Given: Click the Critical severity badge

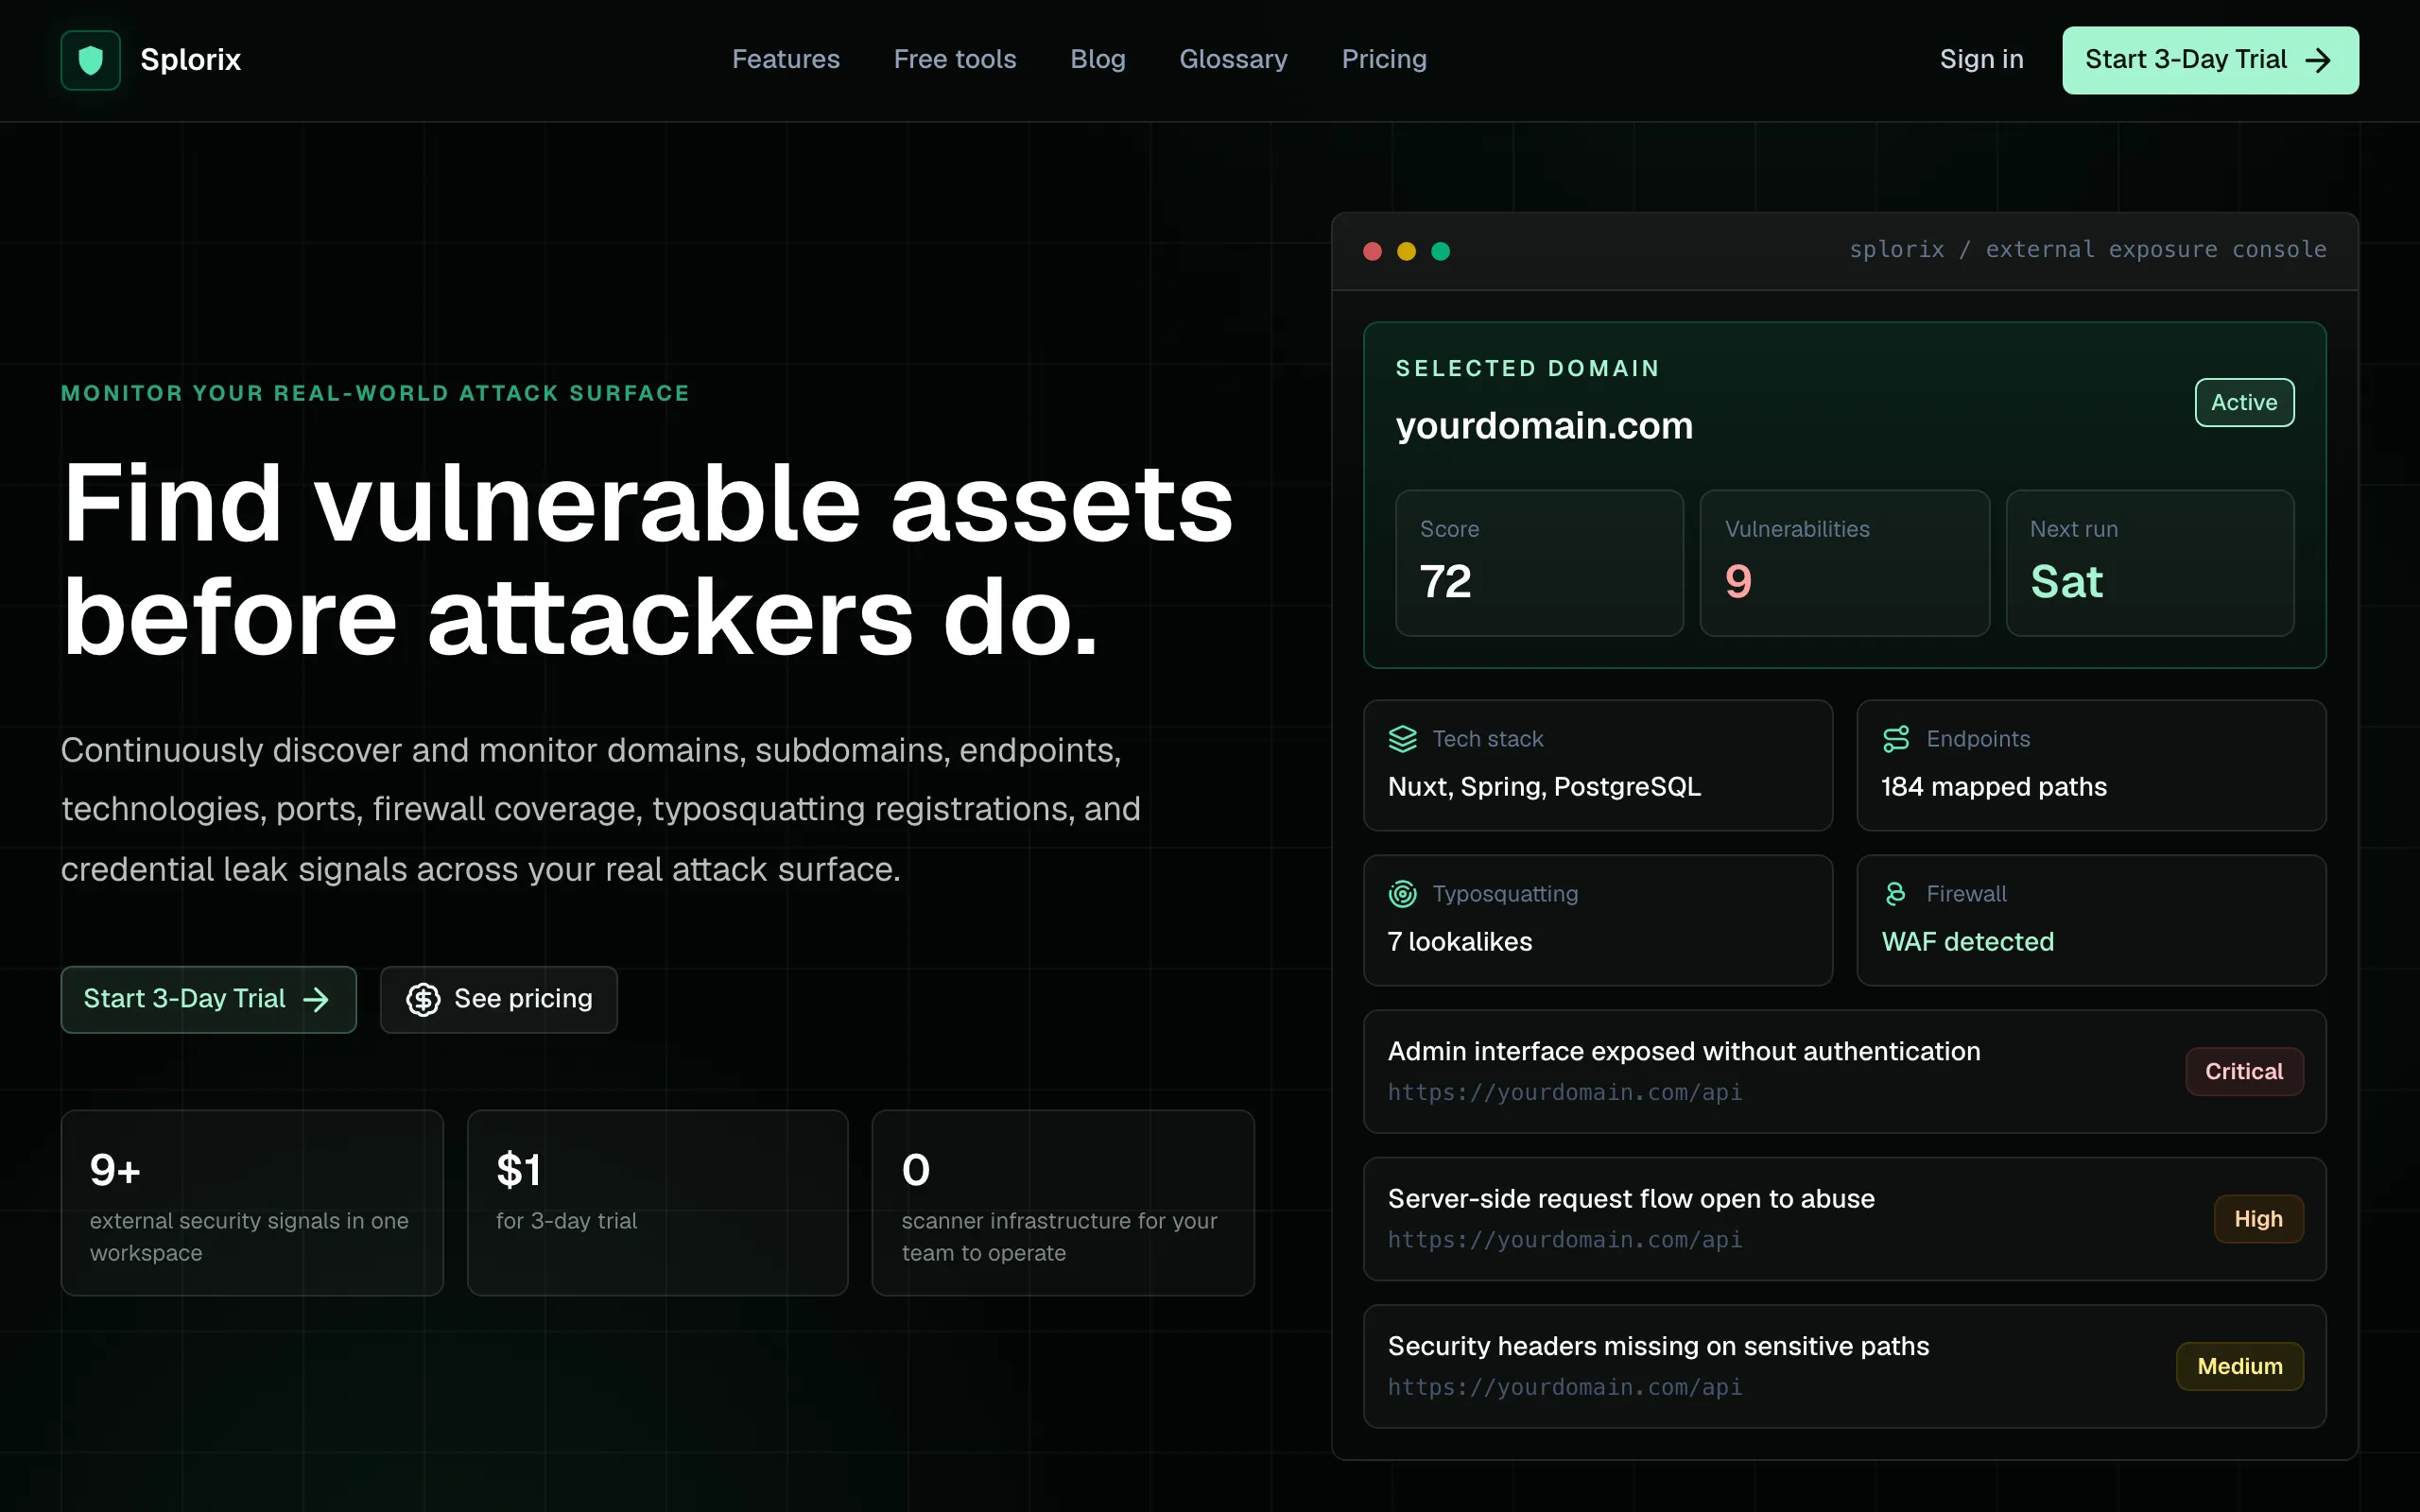Looking at the screenshot, I should point(2244,1071).
